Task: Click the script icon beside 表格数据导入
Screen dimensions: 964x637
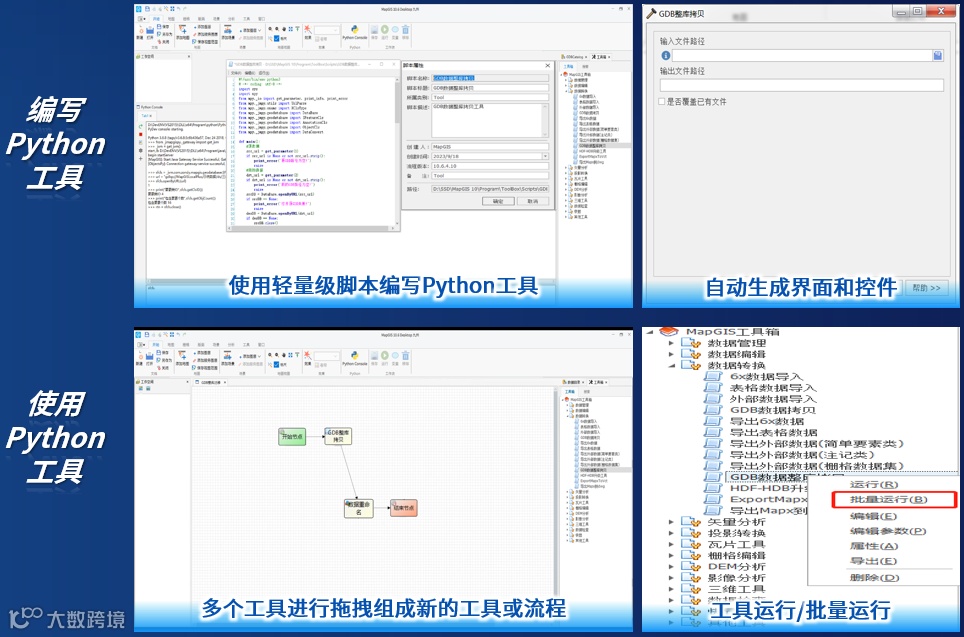Action: [713, 387]
